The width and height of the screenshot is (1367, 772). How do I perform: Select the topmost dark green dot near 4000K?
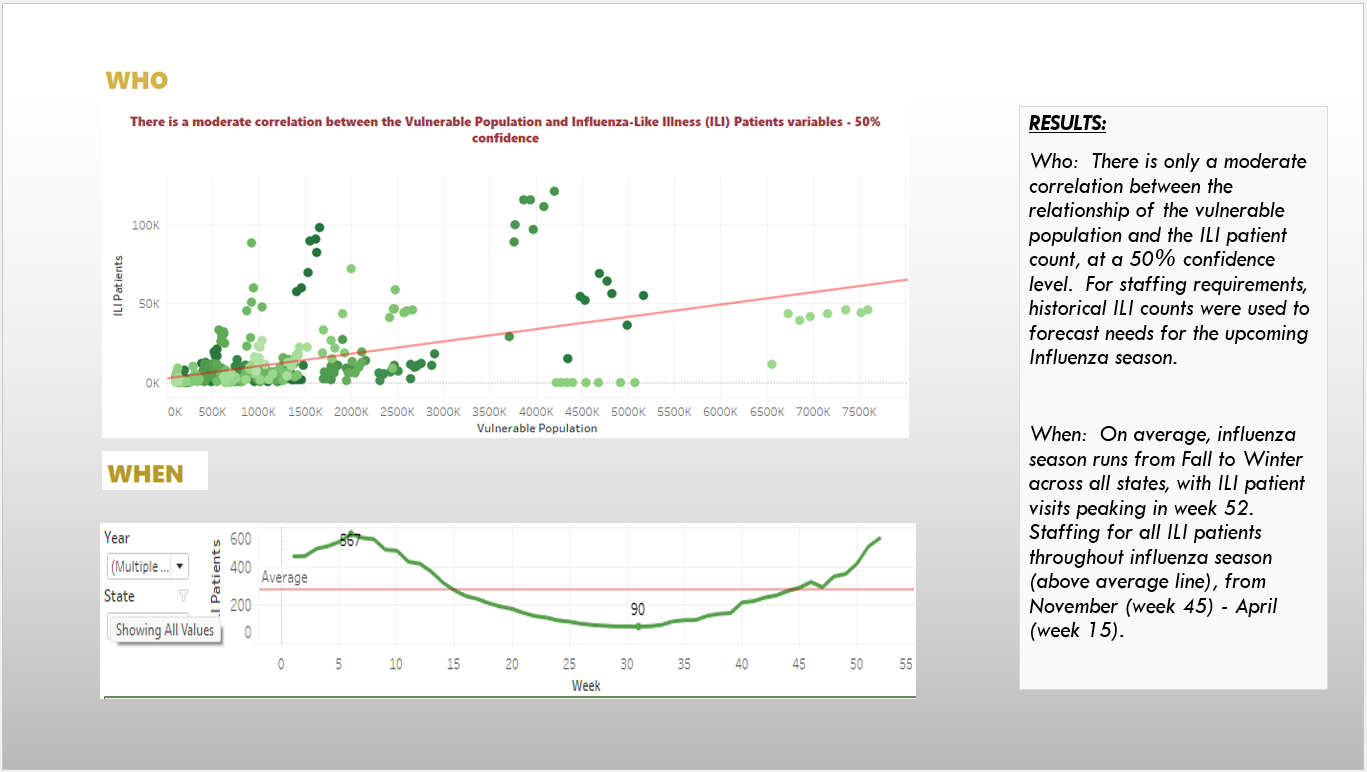click(554, 191)
